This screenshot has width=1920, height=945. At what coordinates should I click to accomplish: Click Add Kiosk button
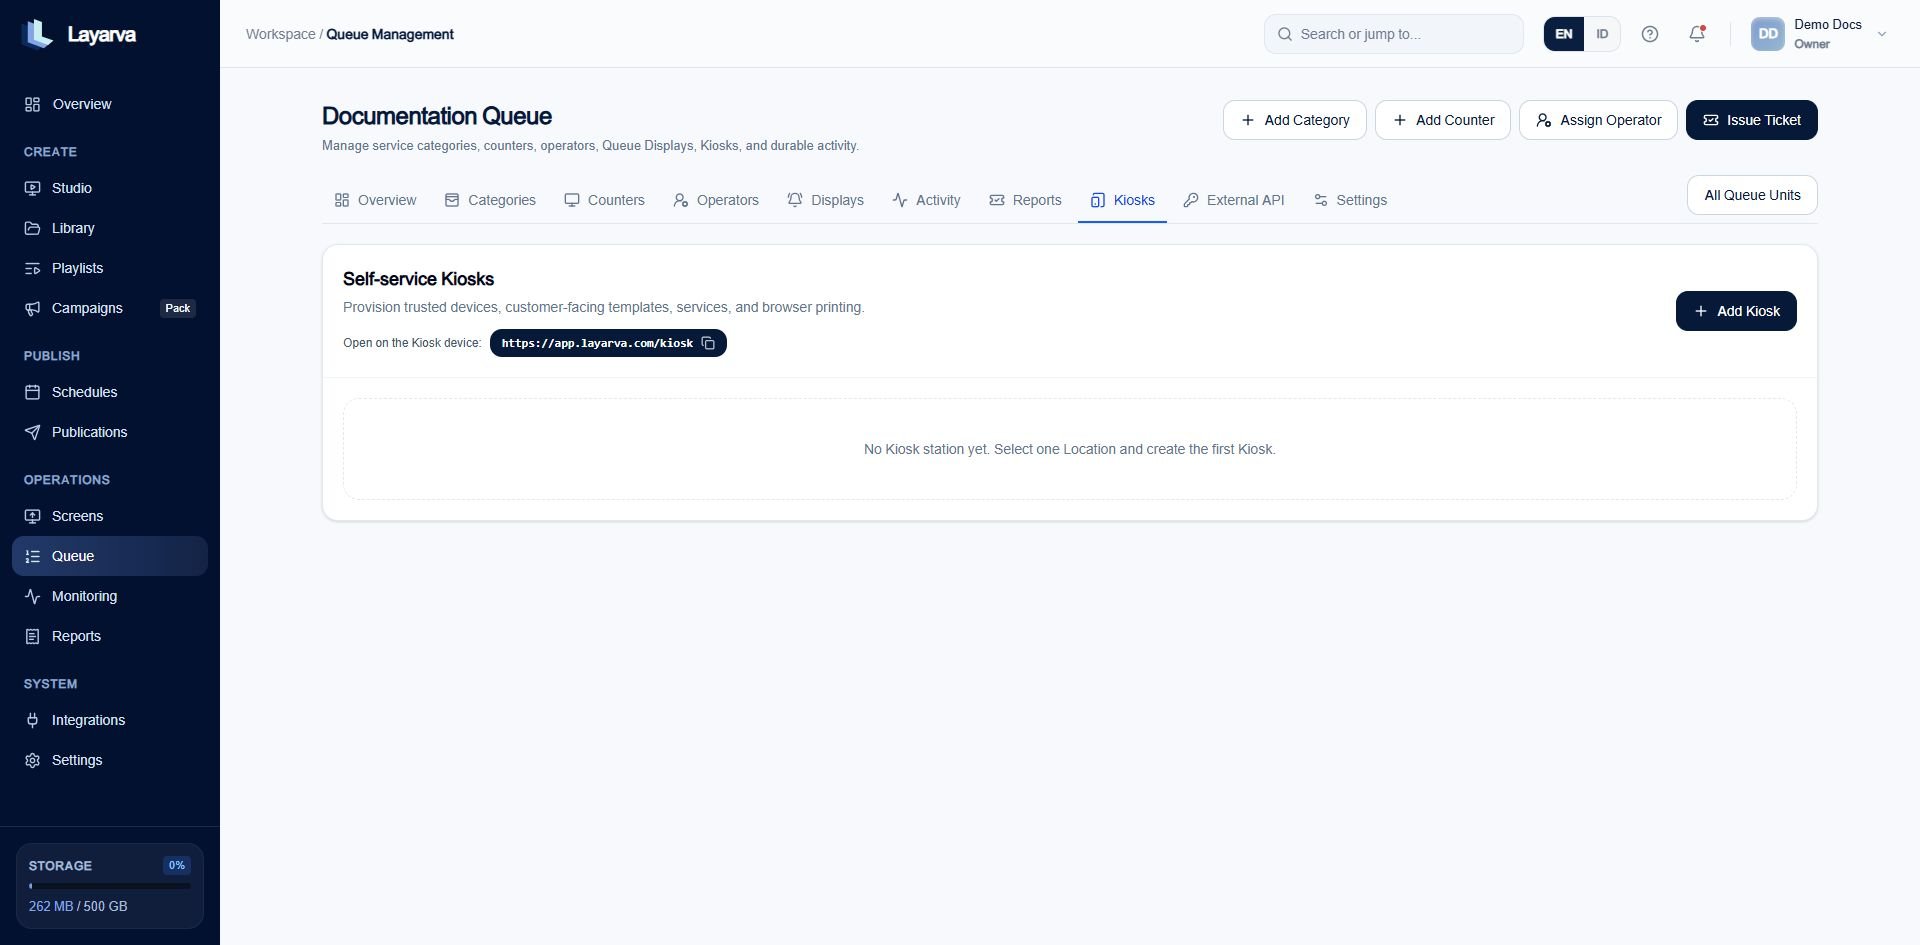click(1736, 311)
